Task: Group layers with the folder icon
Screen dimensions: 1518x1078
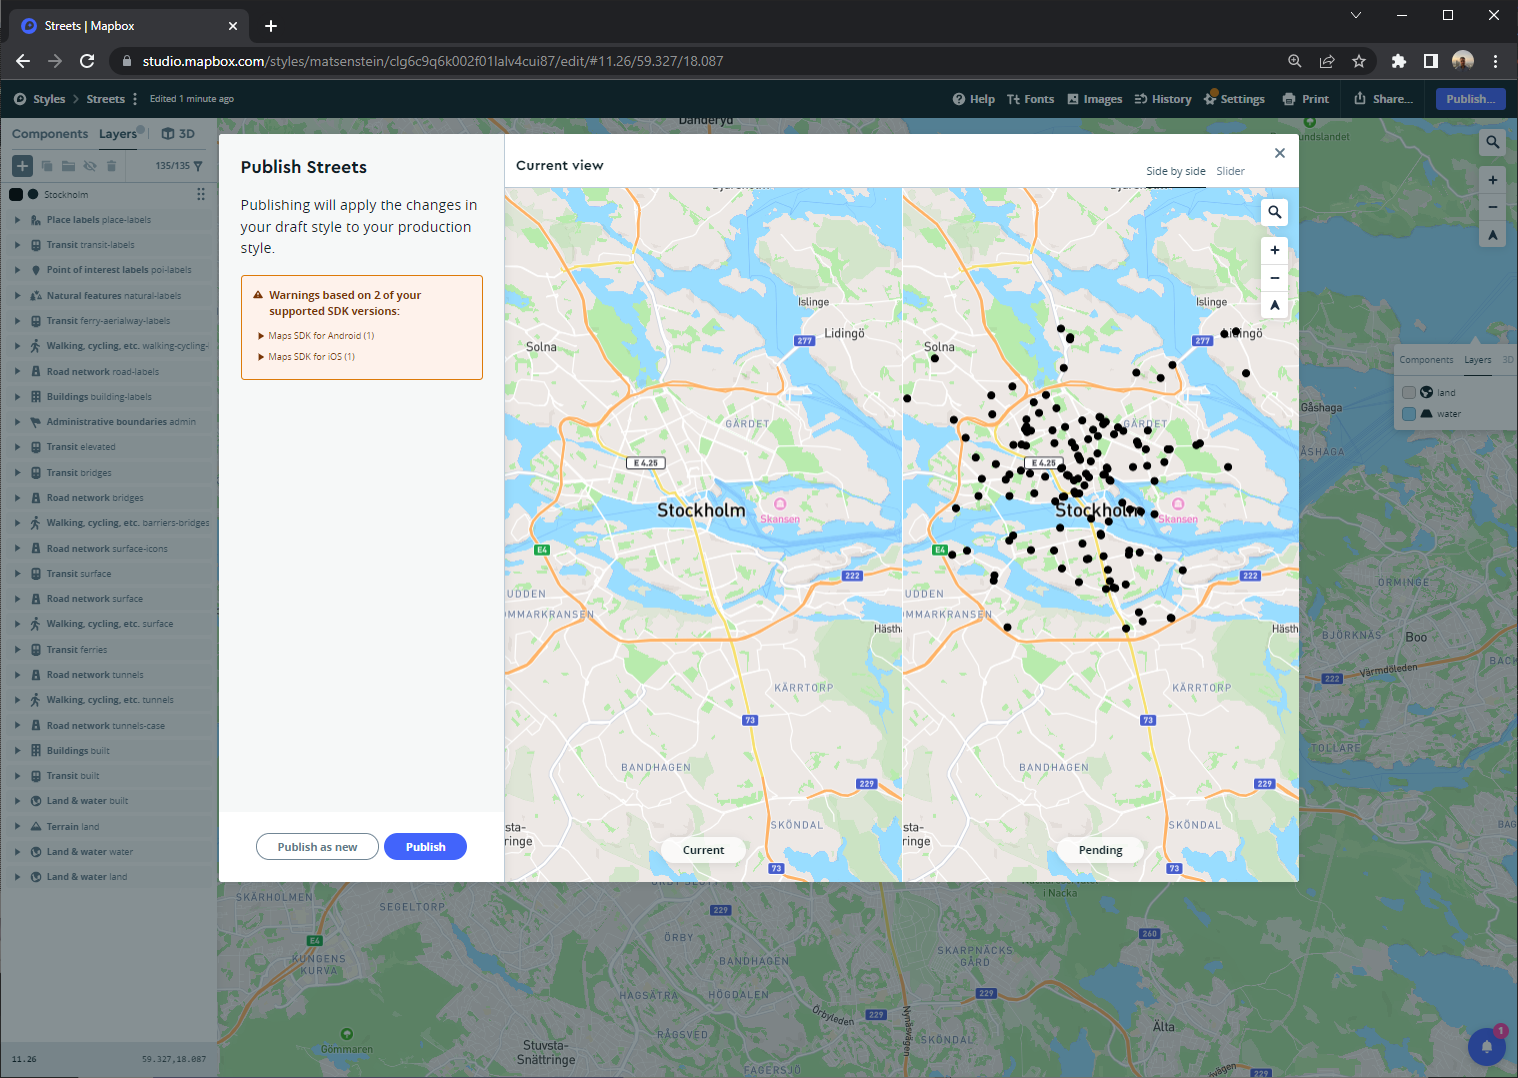Action: 68,166
